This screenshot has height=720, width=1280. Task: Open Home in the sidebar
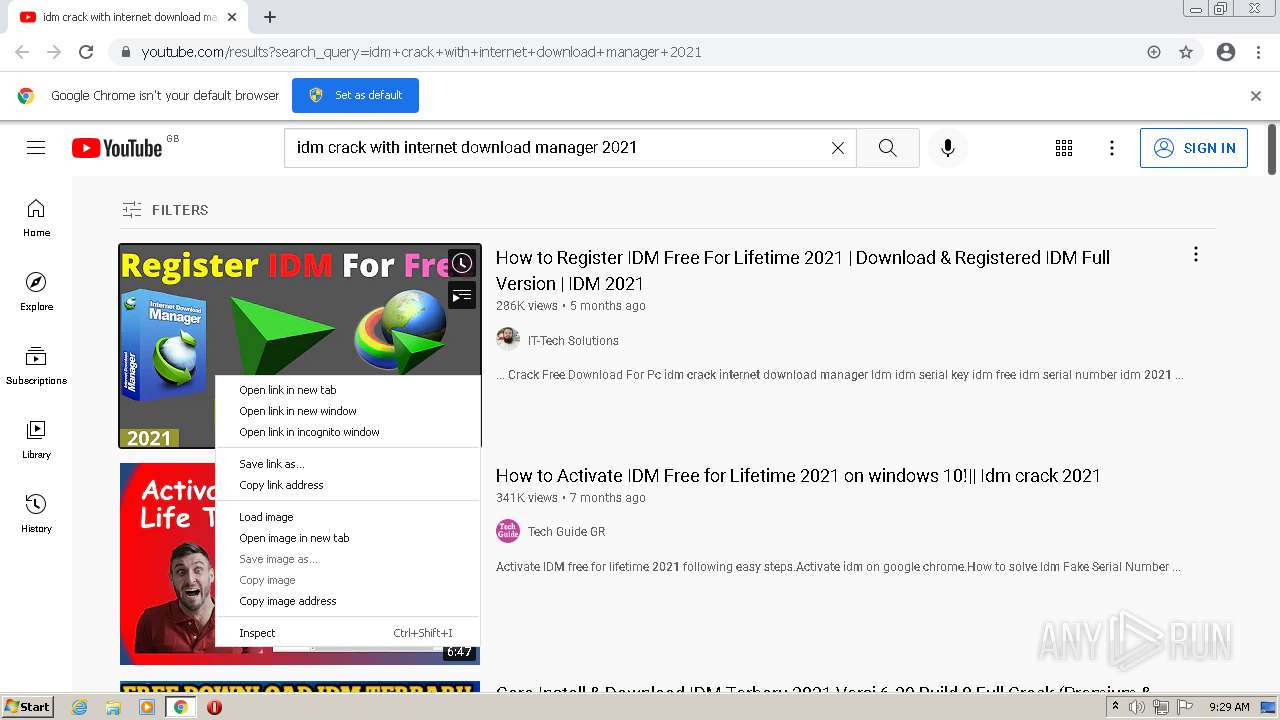pos(36,217)
